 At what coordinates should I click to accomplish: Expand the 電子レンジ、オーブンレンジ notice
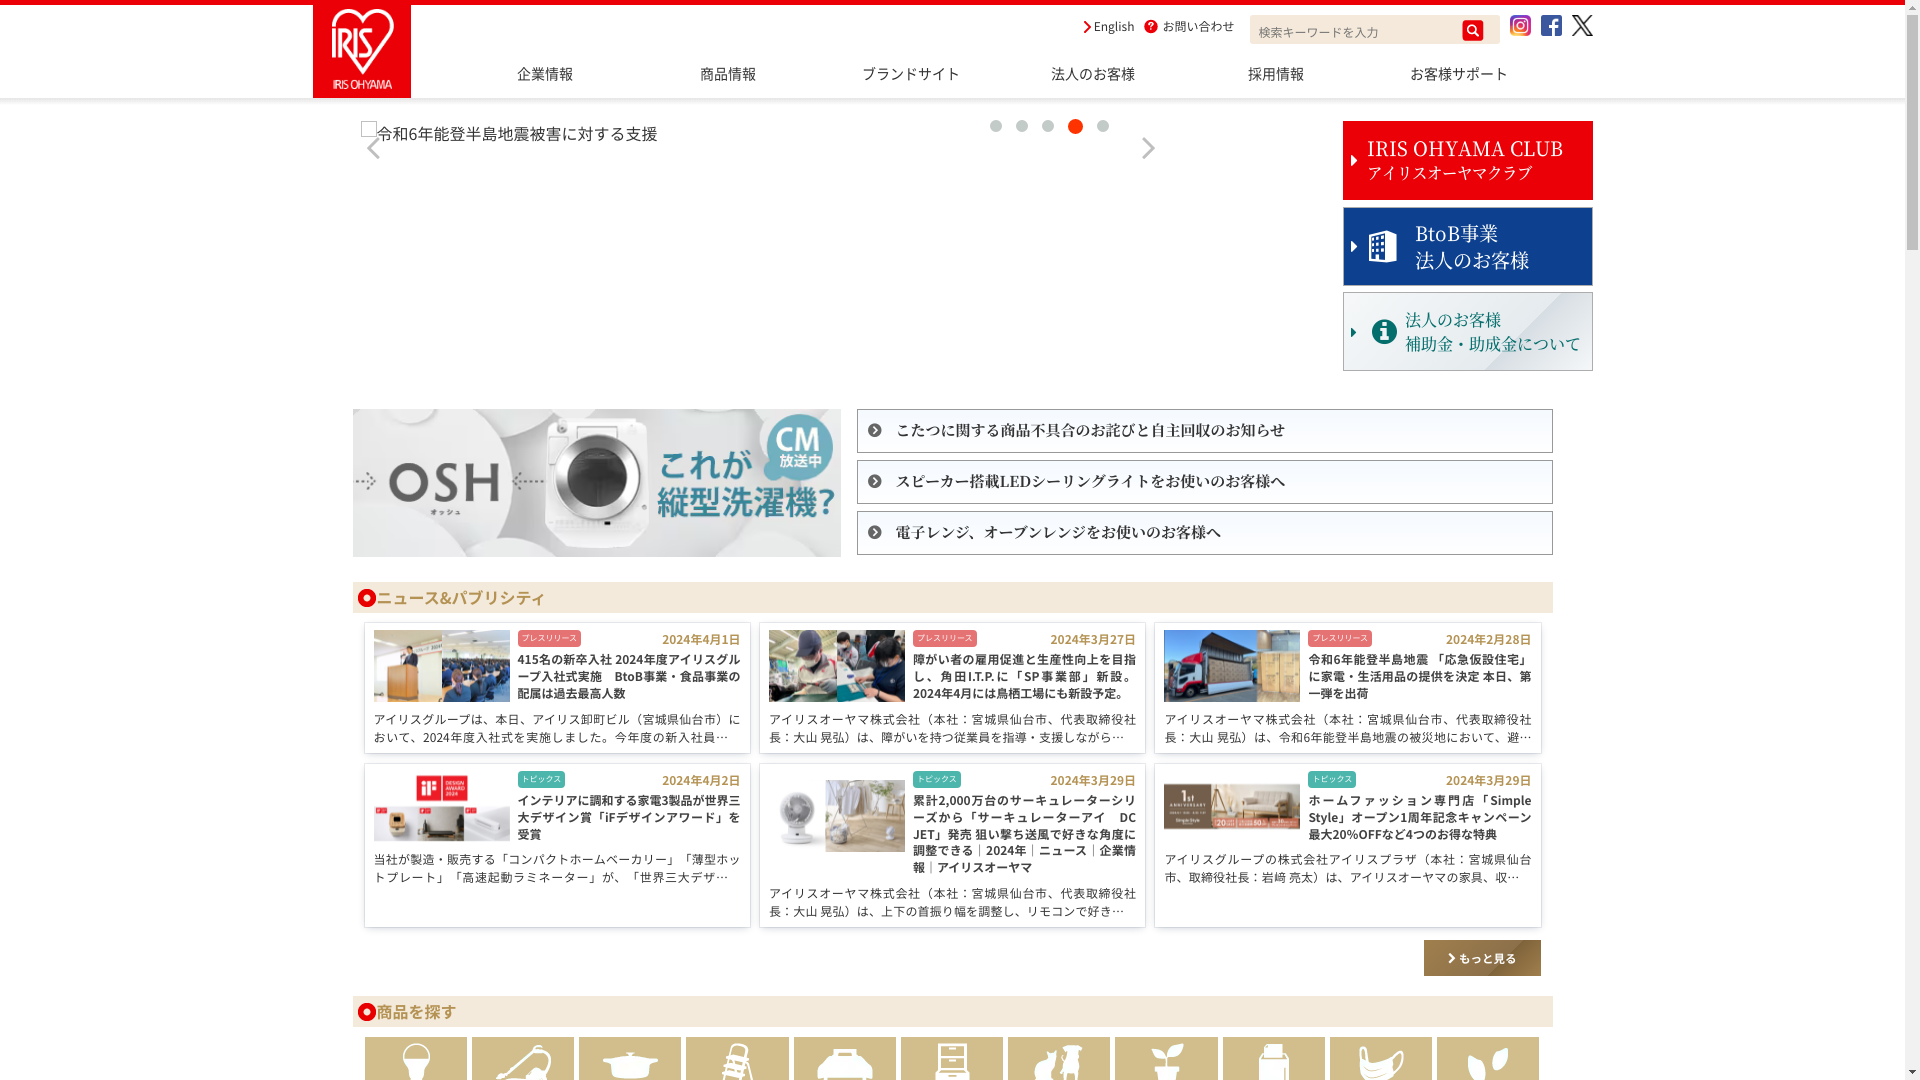tap(1204, 533)
